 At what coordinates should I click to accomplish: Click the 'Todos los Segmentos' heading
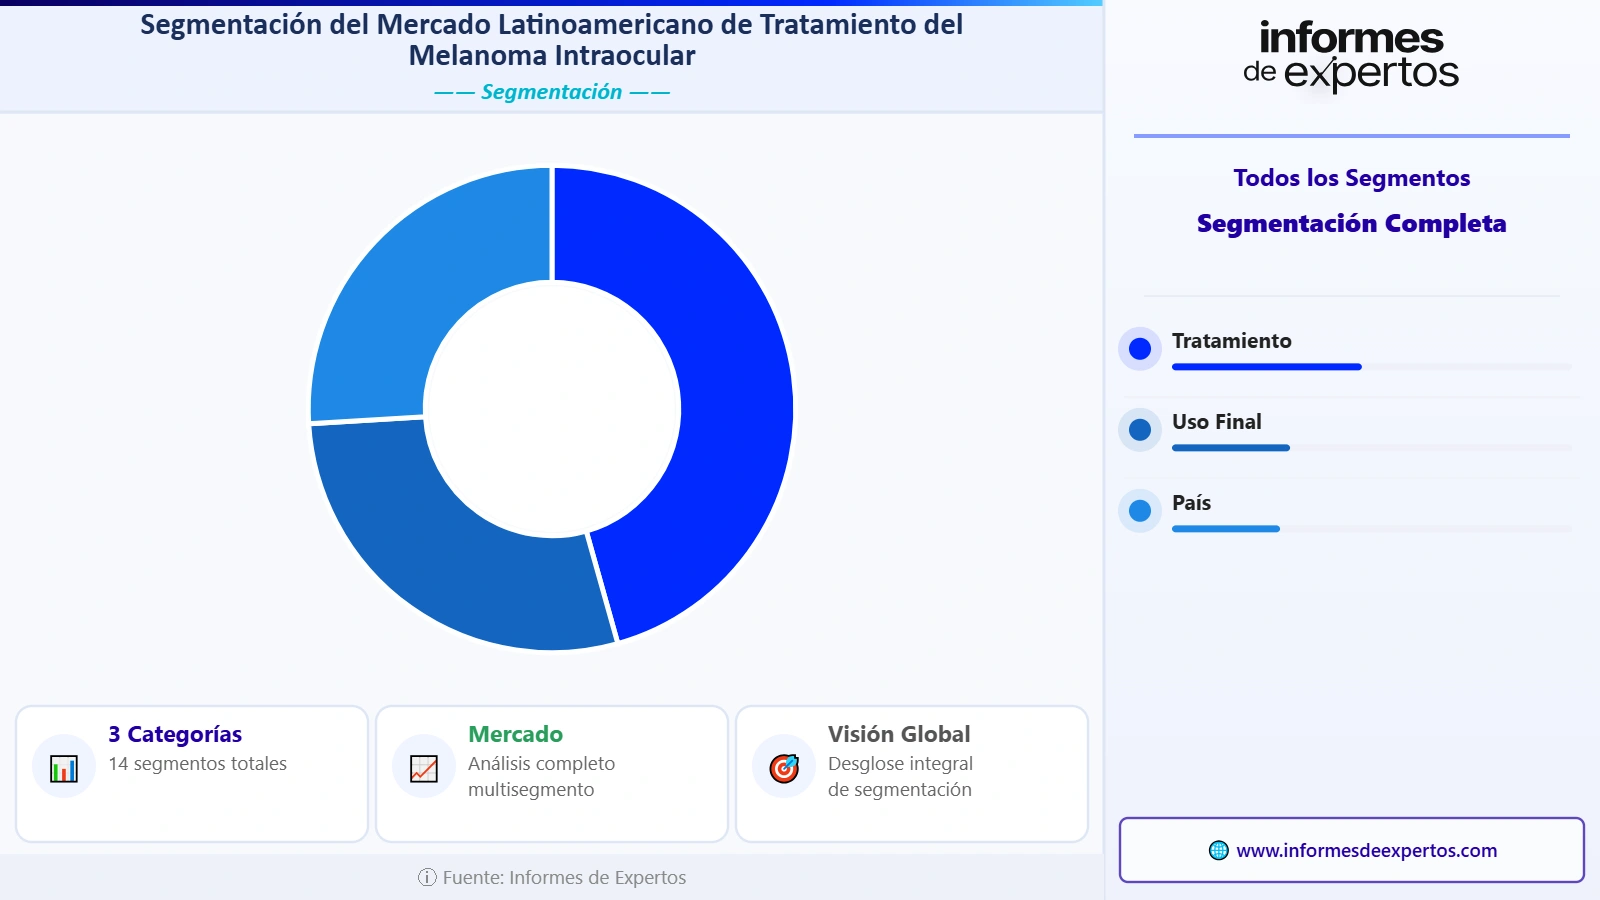pos(1351,178)
